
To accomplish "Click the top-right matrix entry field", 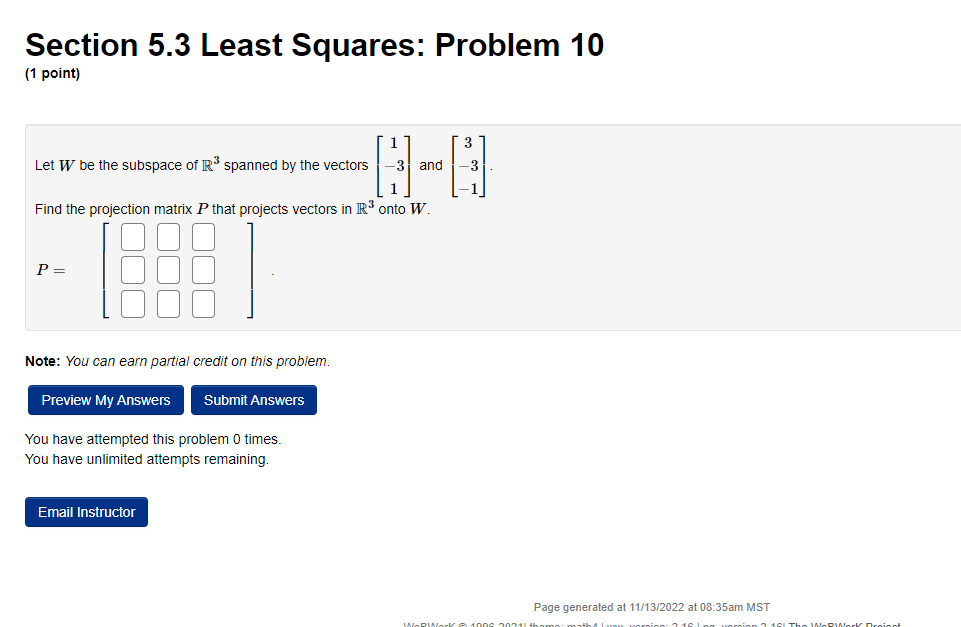I will [x=203, y=236].
